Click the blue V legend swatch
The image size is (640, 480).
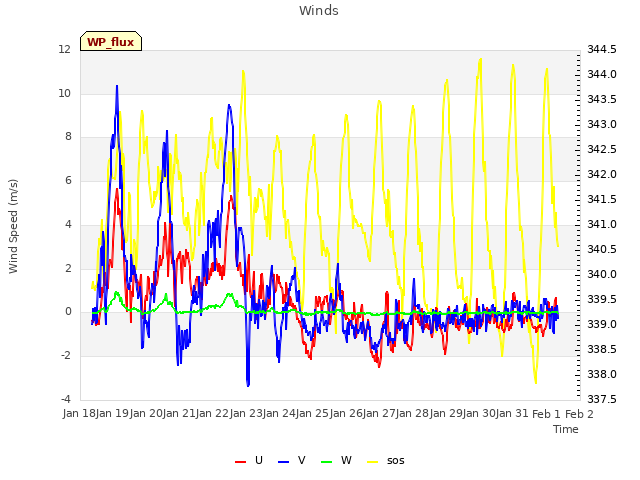(283, 462)
